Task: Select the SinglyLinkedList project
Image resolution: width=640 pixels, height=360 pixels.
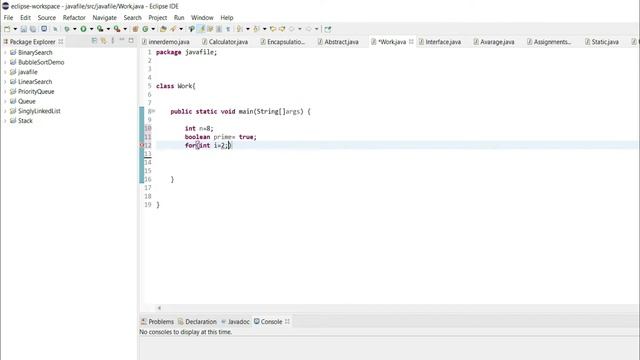Action: click(39, 111)
